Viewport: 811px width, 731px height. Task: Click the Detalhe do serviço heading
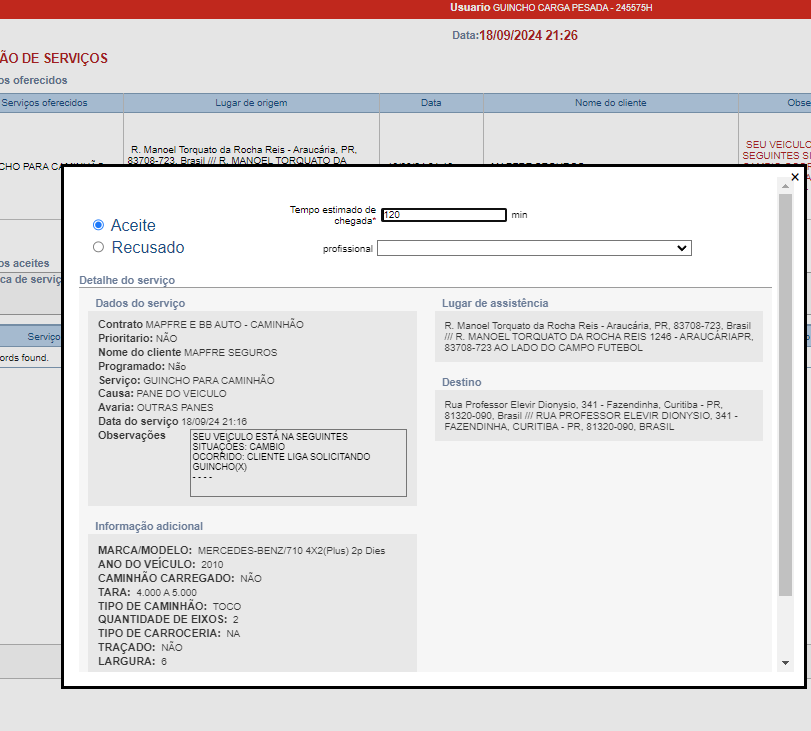click(127, 280)
